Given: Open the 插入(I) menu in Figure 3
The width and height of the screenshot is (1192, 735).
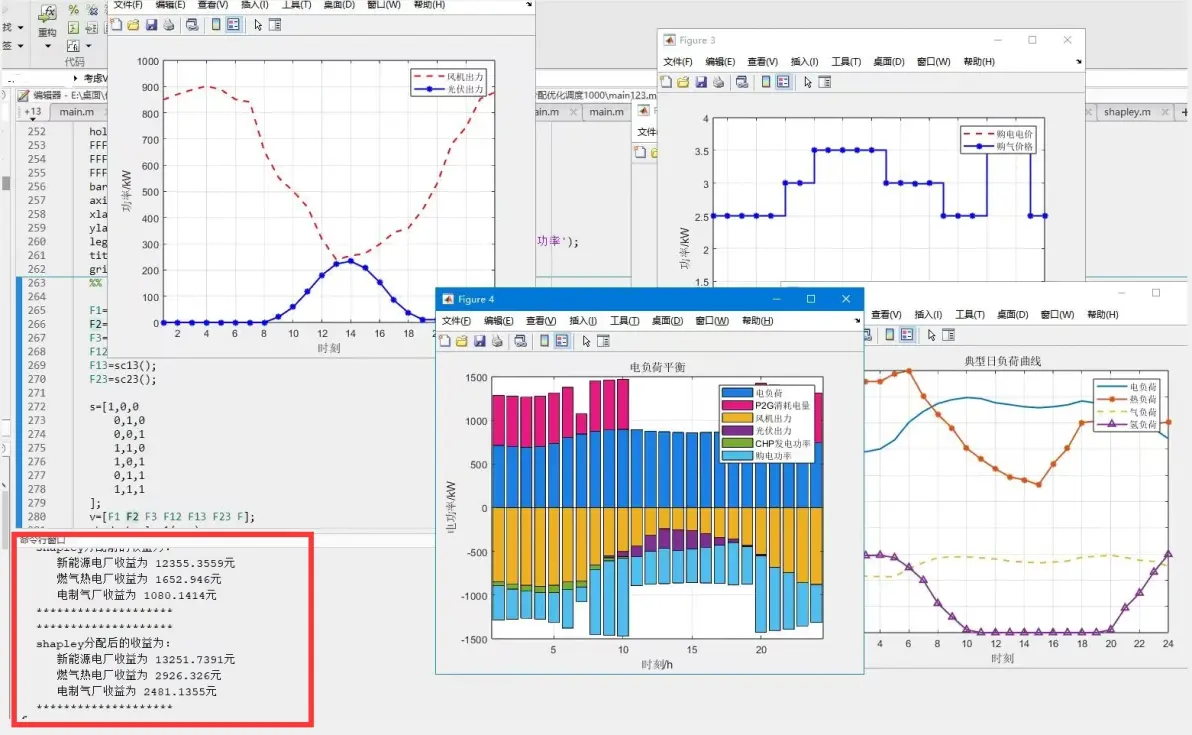Looking at the screenshot, I should 804,62.
